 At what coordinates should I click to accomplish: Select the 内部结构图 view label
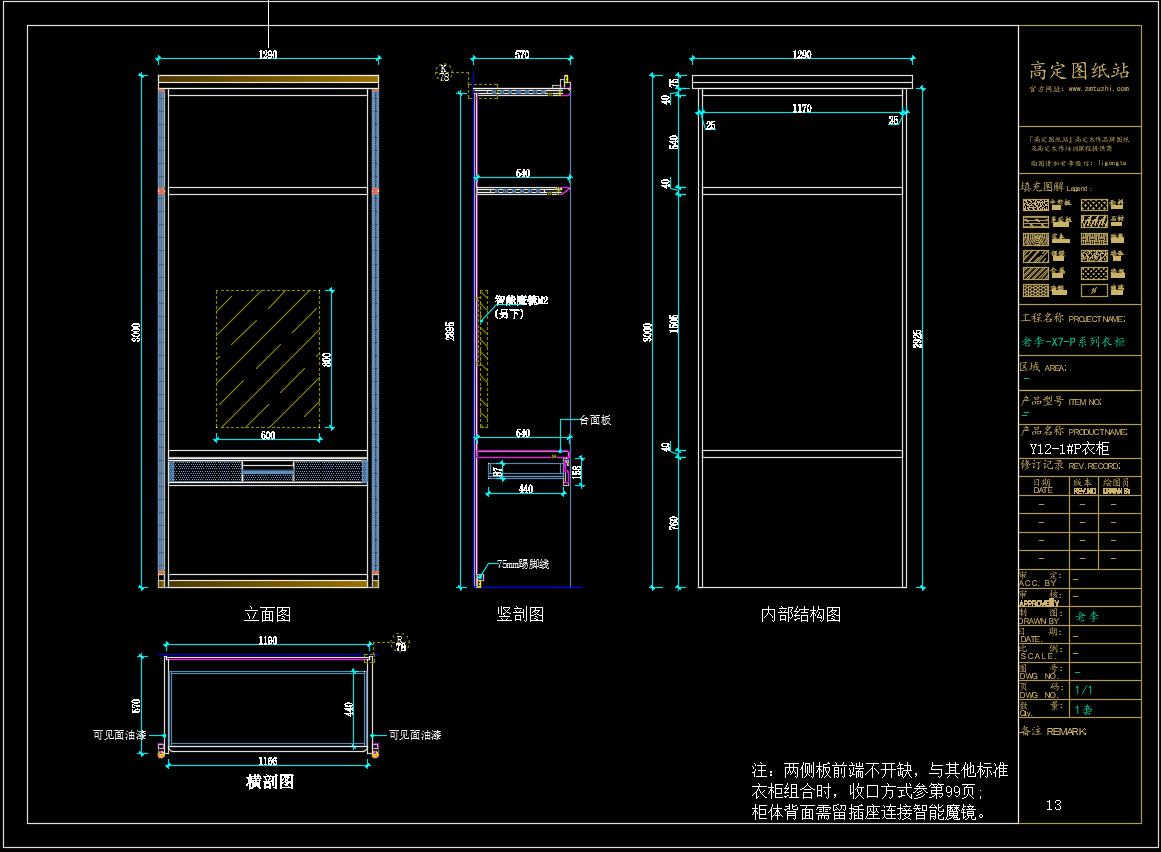tap(801, 614)
